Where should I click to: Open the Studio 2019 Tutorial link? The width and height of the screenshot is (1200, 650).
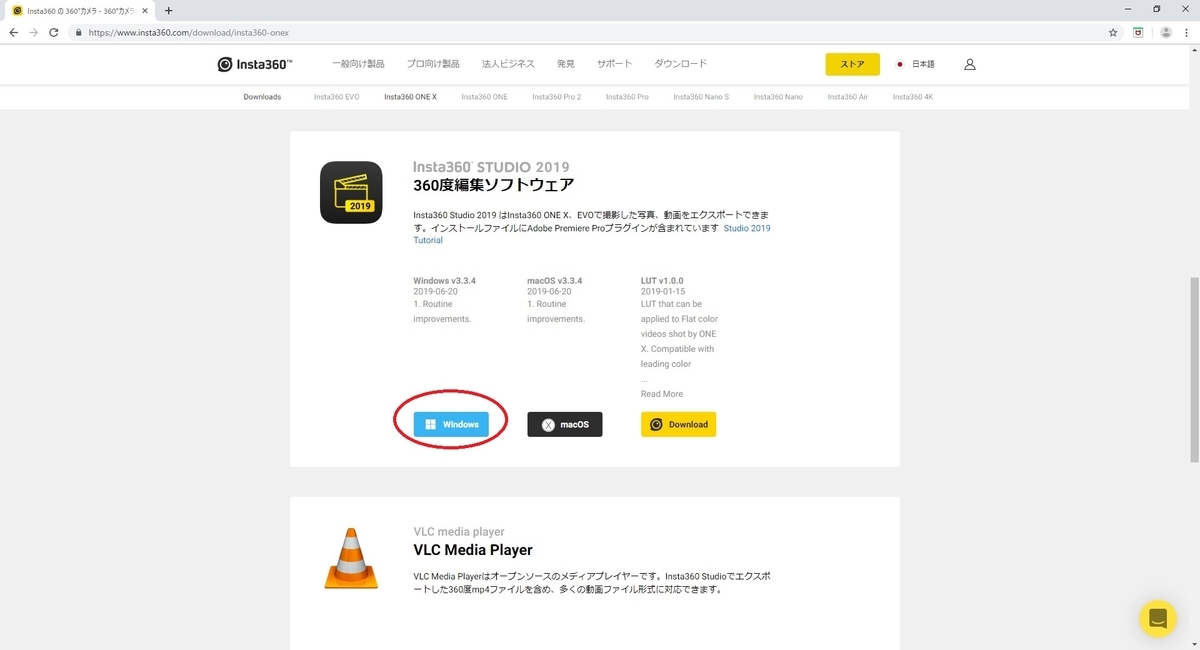pos(592,234)
